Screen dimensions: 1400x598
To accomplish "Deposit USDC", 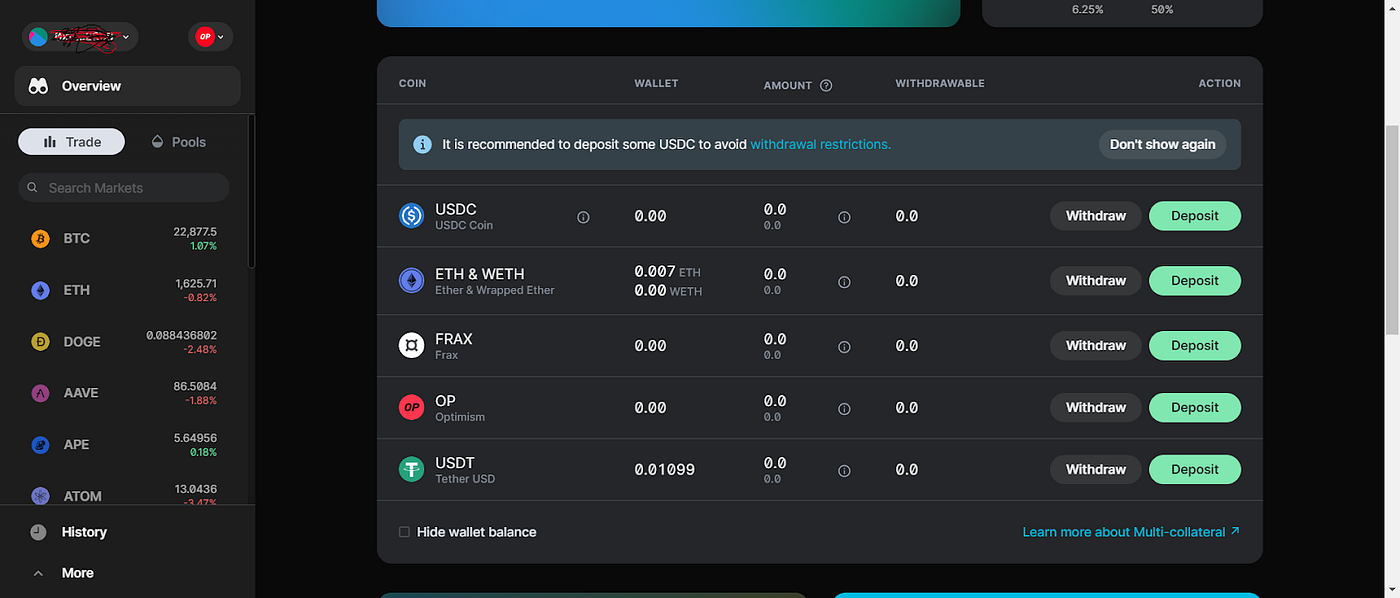I will [x=1194, y=216].
